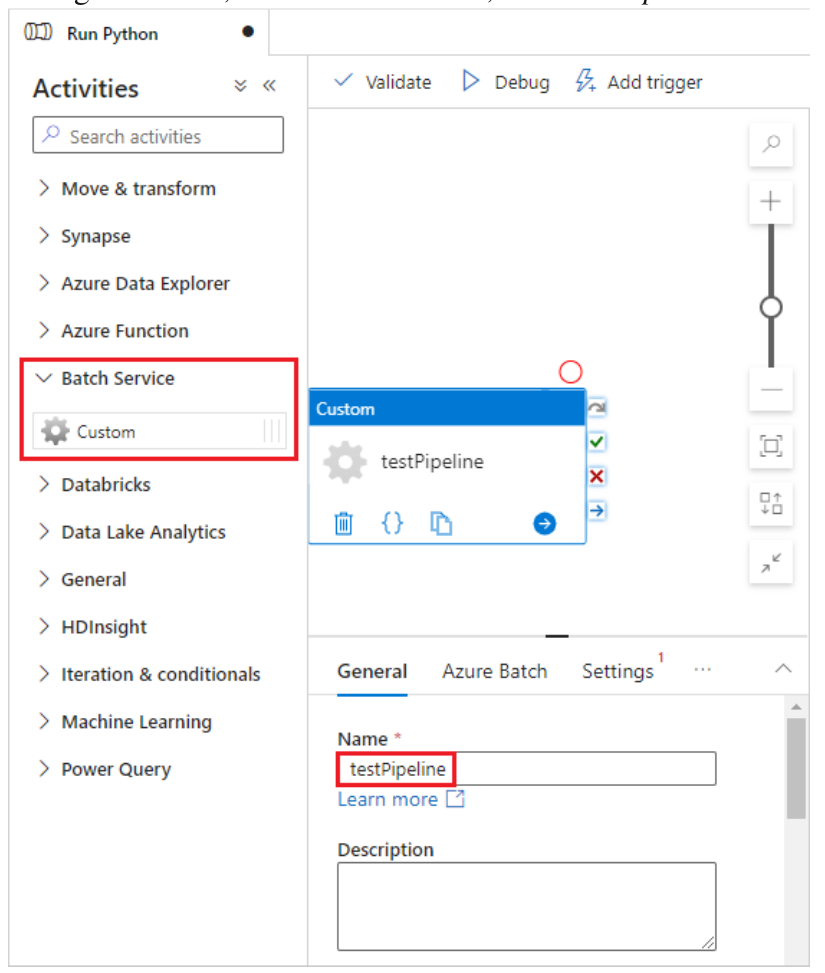This screenshot has height=973, width=825.
Task: Switch to the Azure Batch tab
Action: point(494,671)
